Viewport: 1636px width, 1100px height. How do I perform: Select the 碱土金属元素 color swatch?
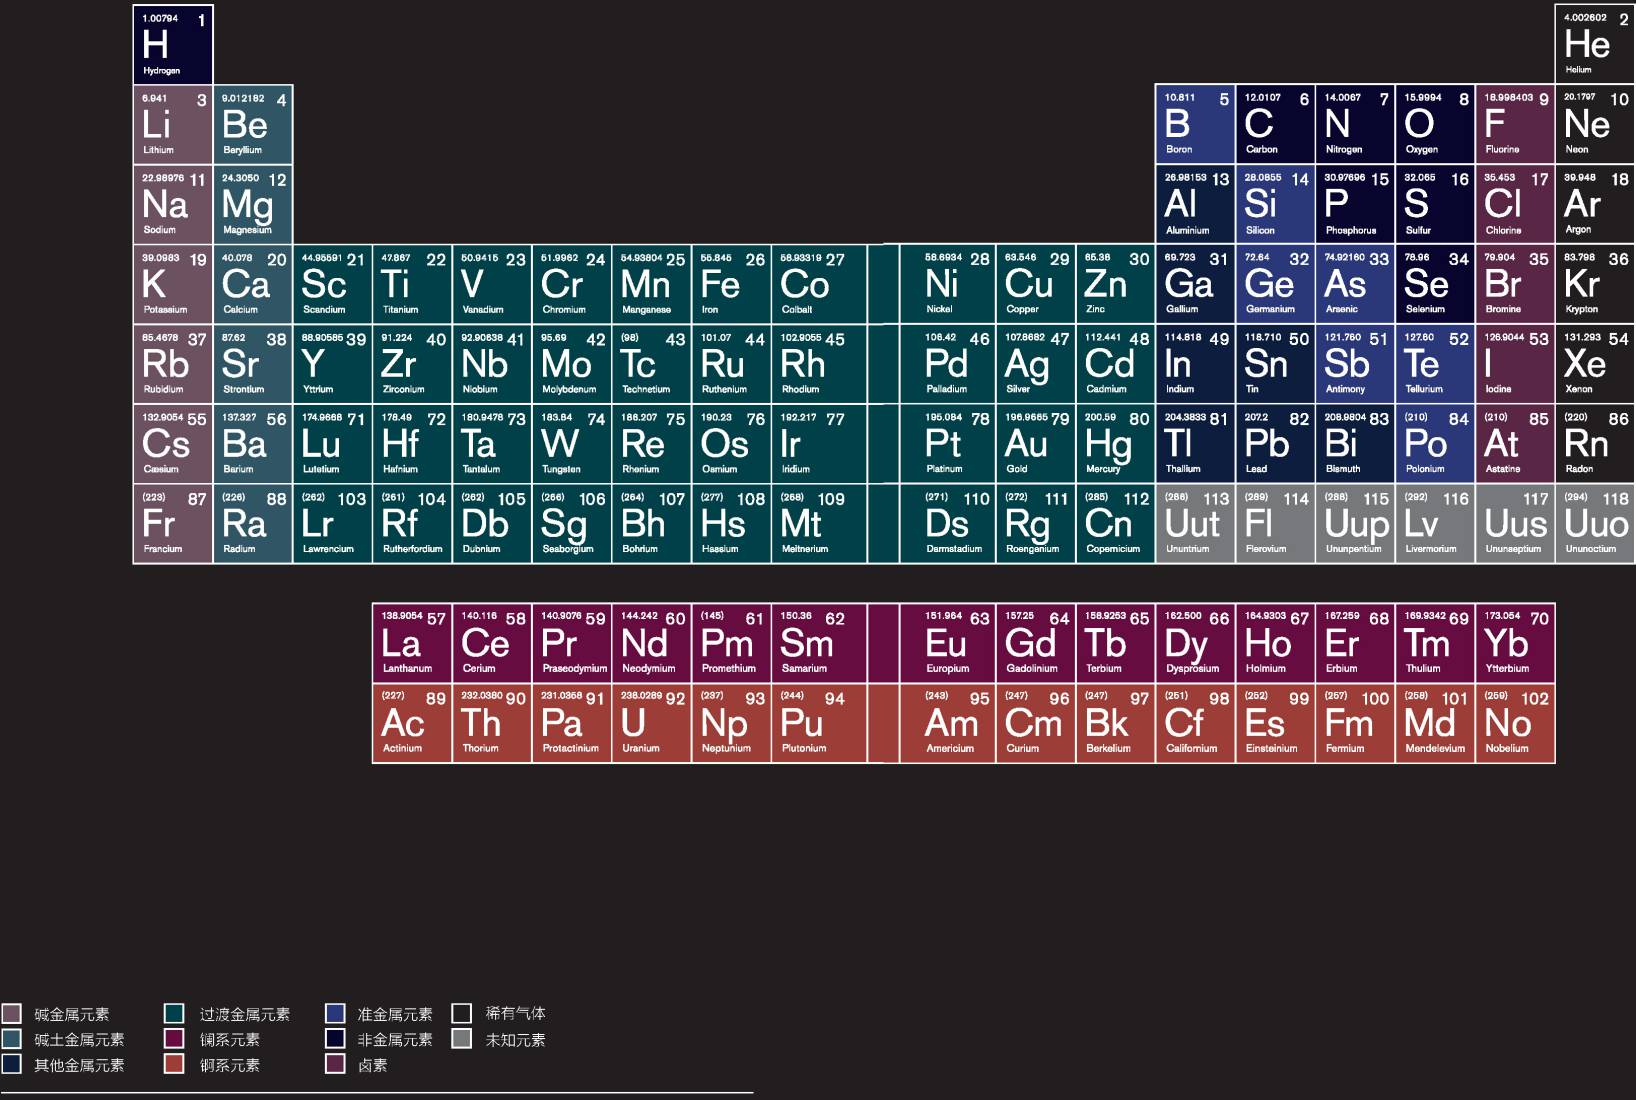click(x=12, y=1039)
